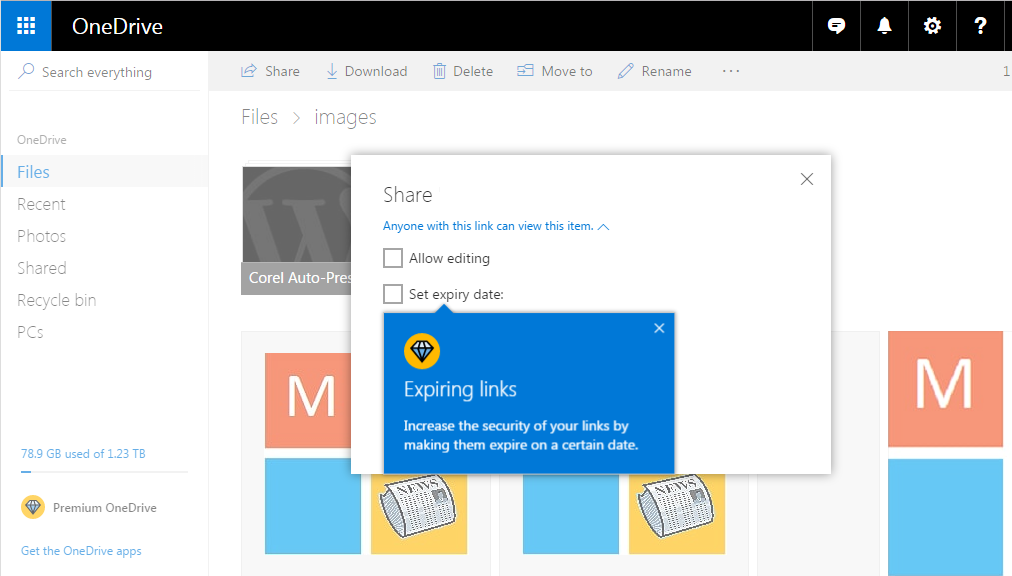Click the Premium OneDrive label
The height and width of the screenshot is (576, 1012).
[105, 508]
